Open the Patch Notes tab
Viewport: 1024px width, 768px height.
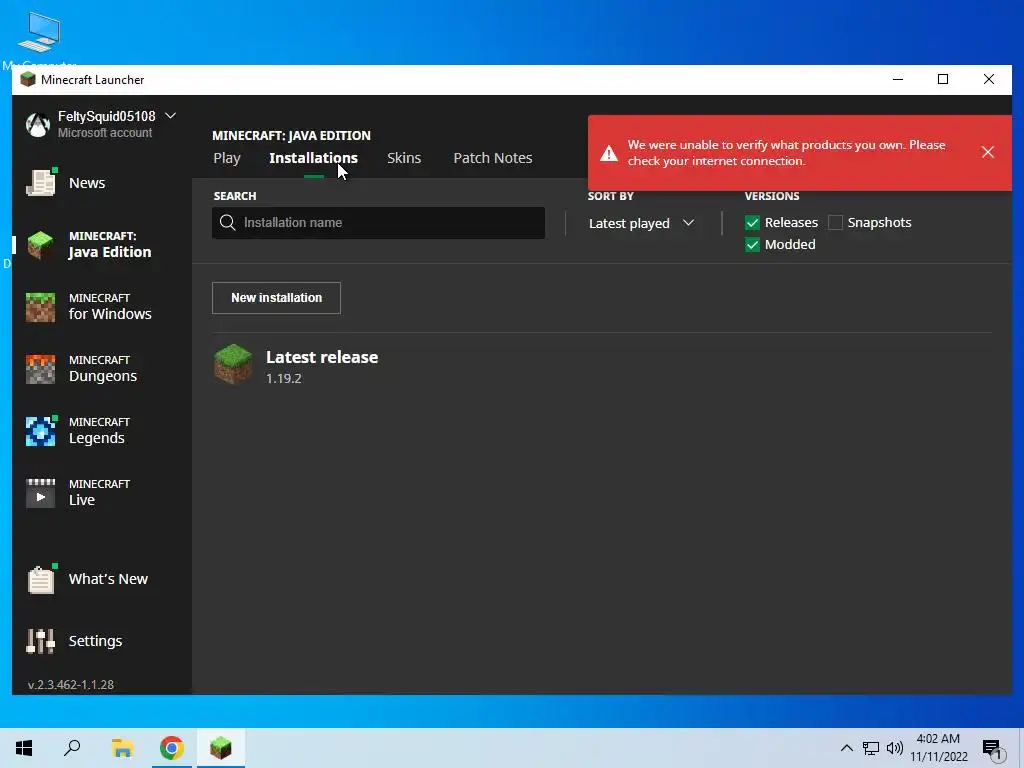pyautogui.click(x=493, y=158)
